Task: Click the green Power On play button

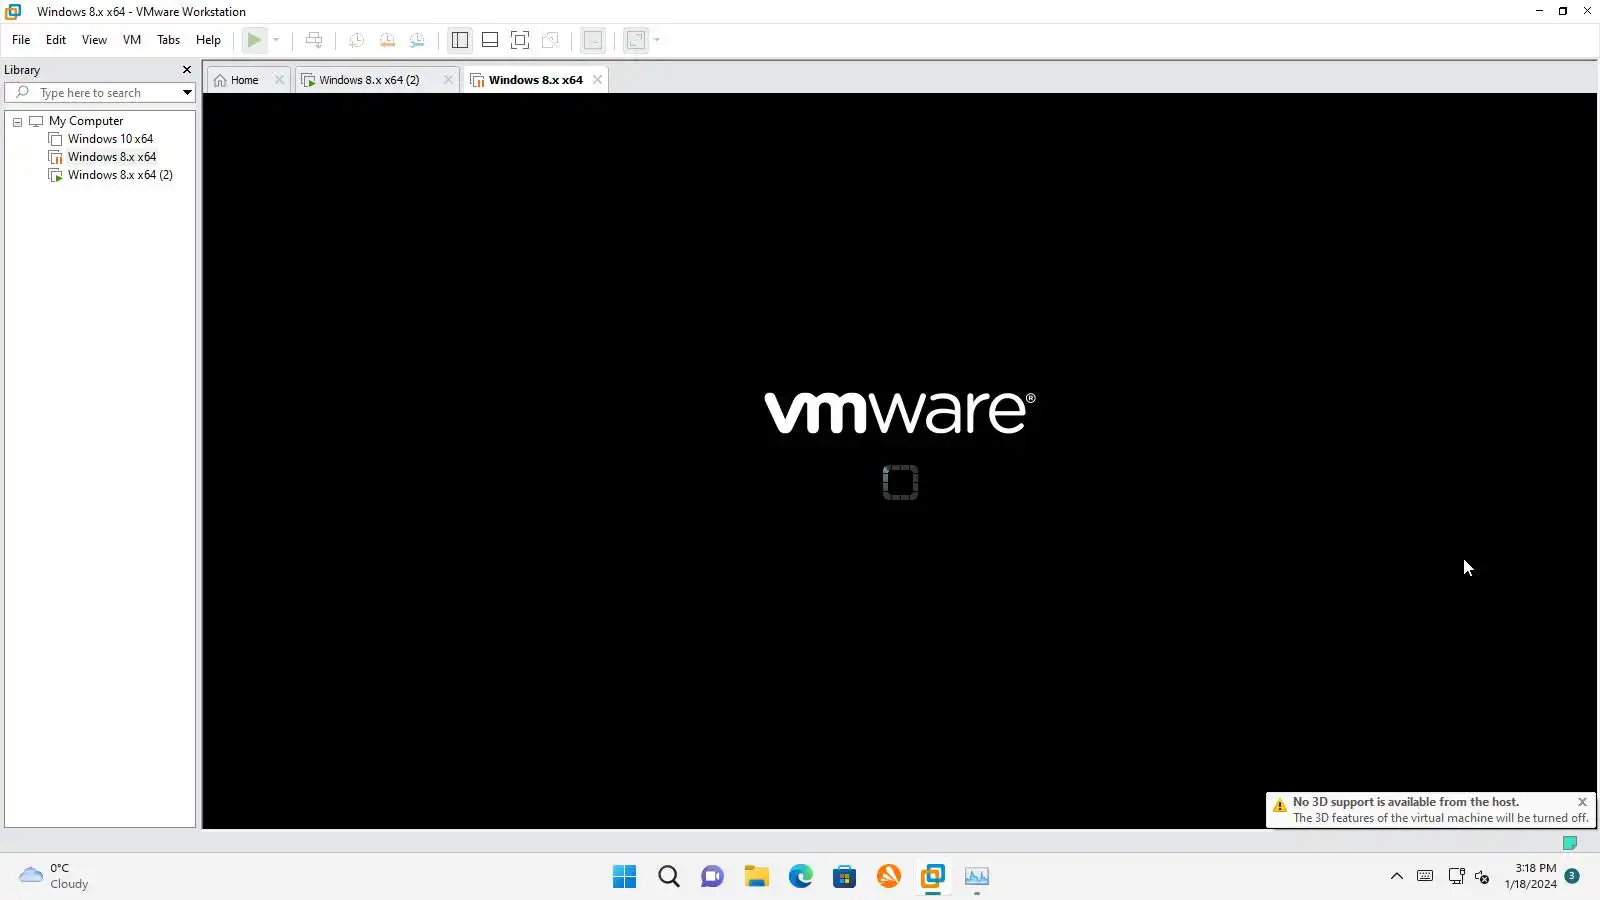Action: [255, 40]
